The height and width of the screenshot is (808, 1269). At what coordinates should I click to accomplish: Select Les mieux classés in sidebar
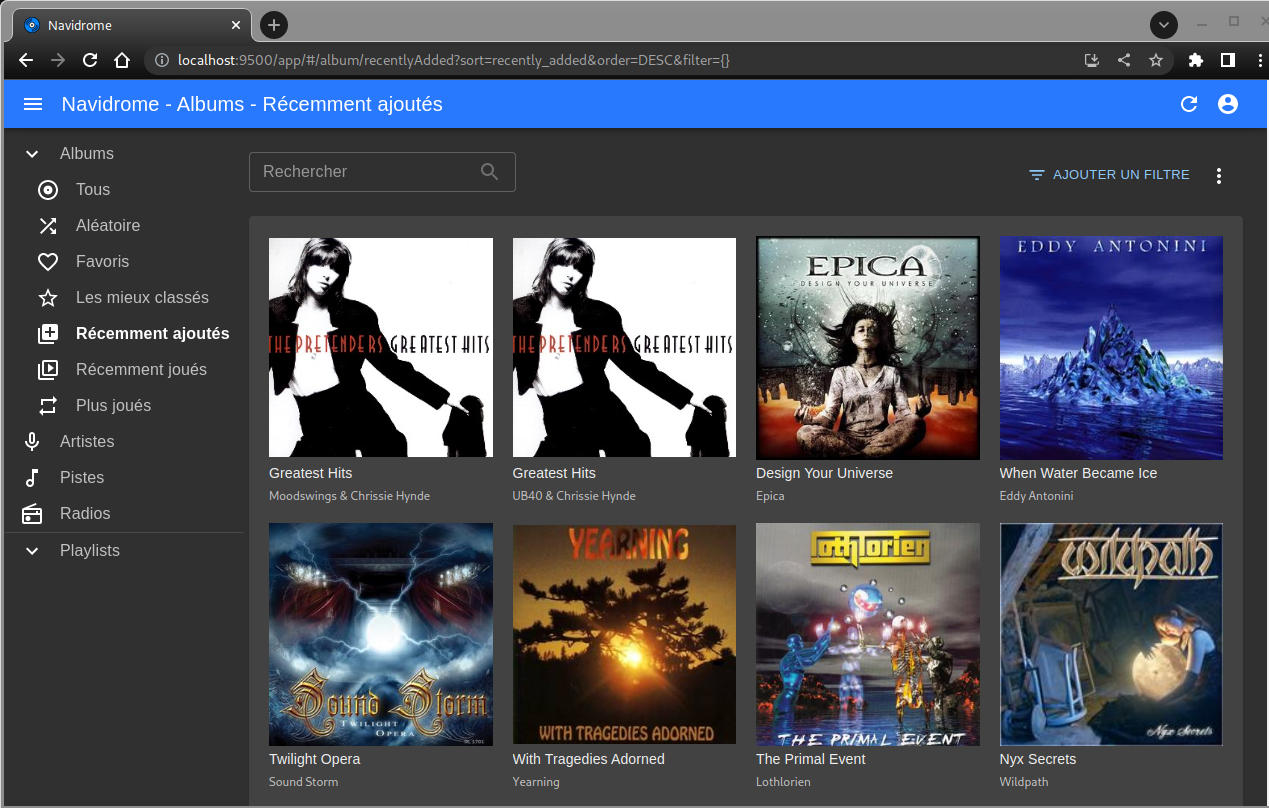(142, 298)
